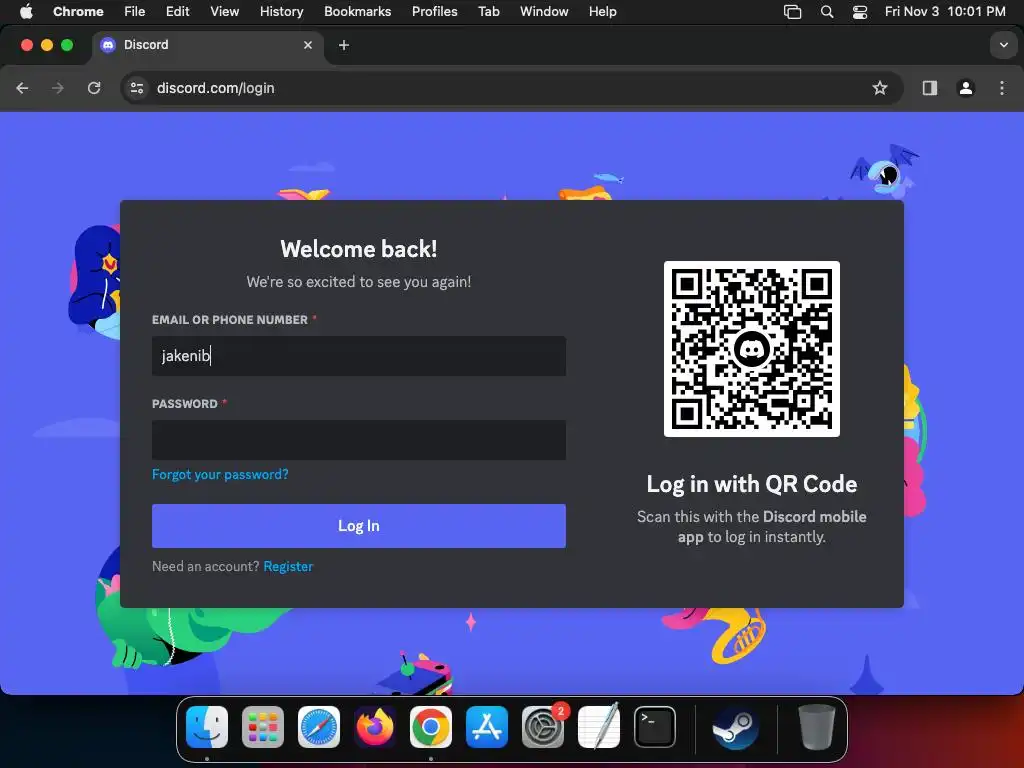
Task: Open the View menu
Action: [225, 12]
